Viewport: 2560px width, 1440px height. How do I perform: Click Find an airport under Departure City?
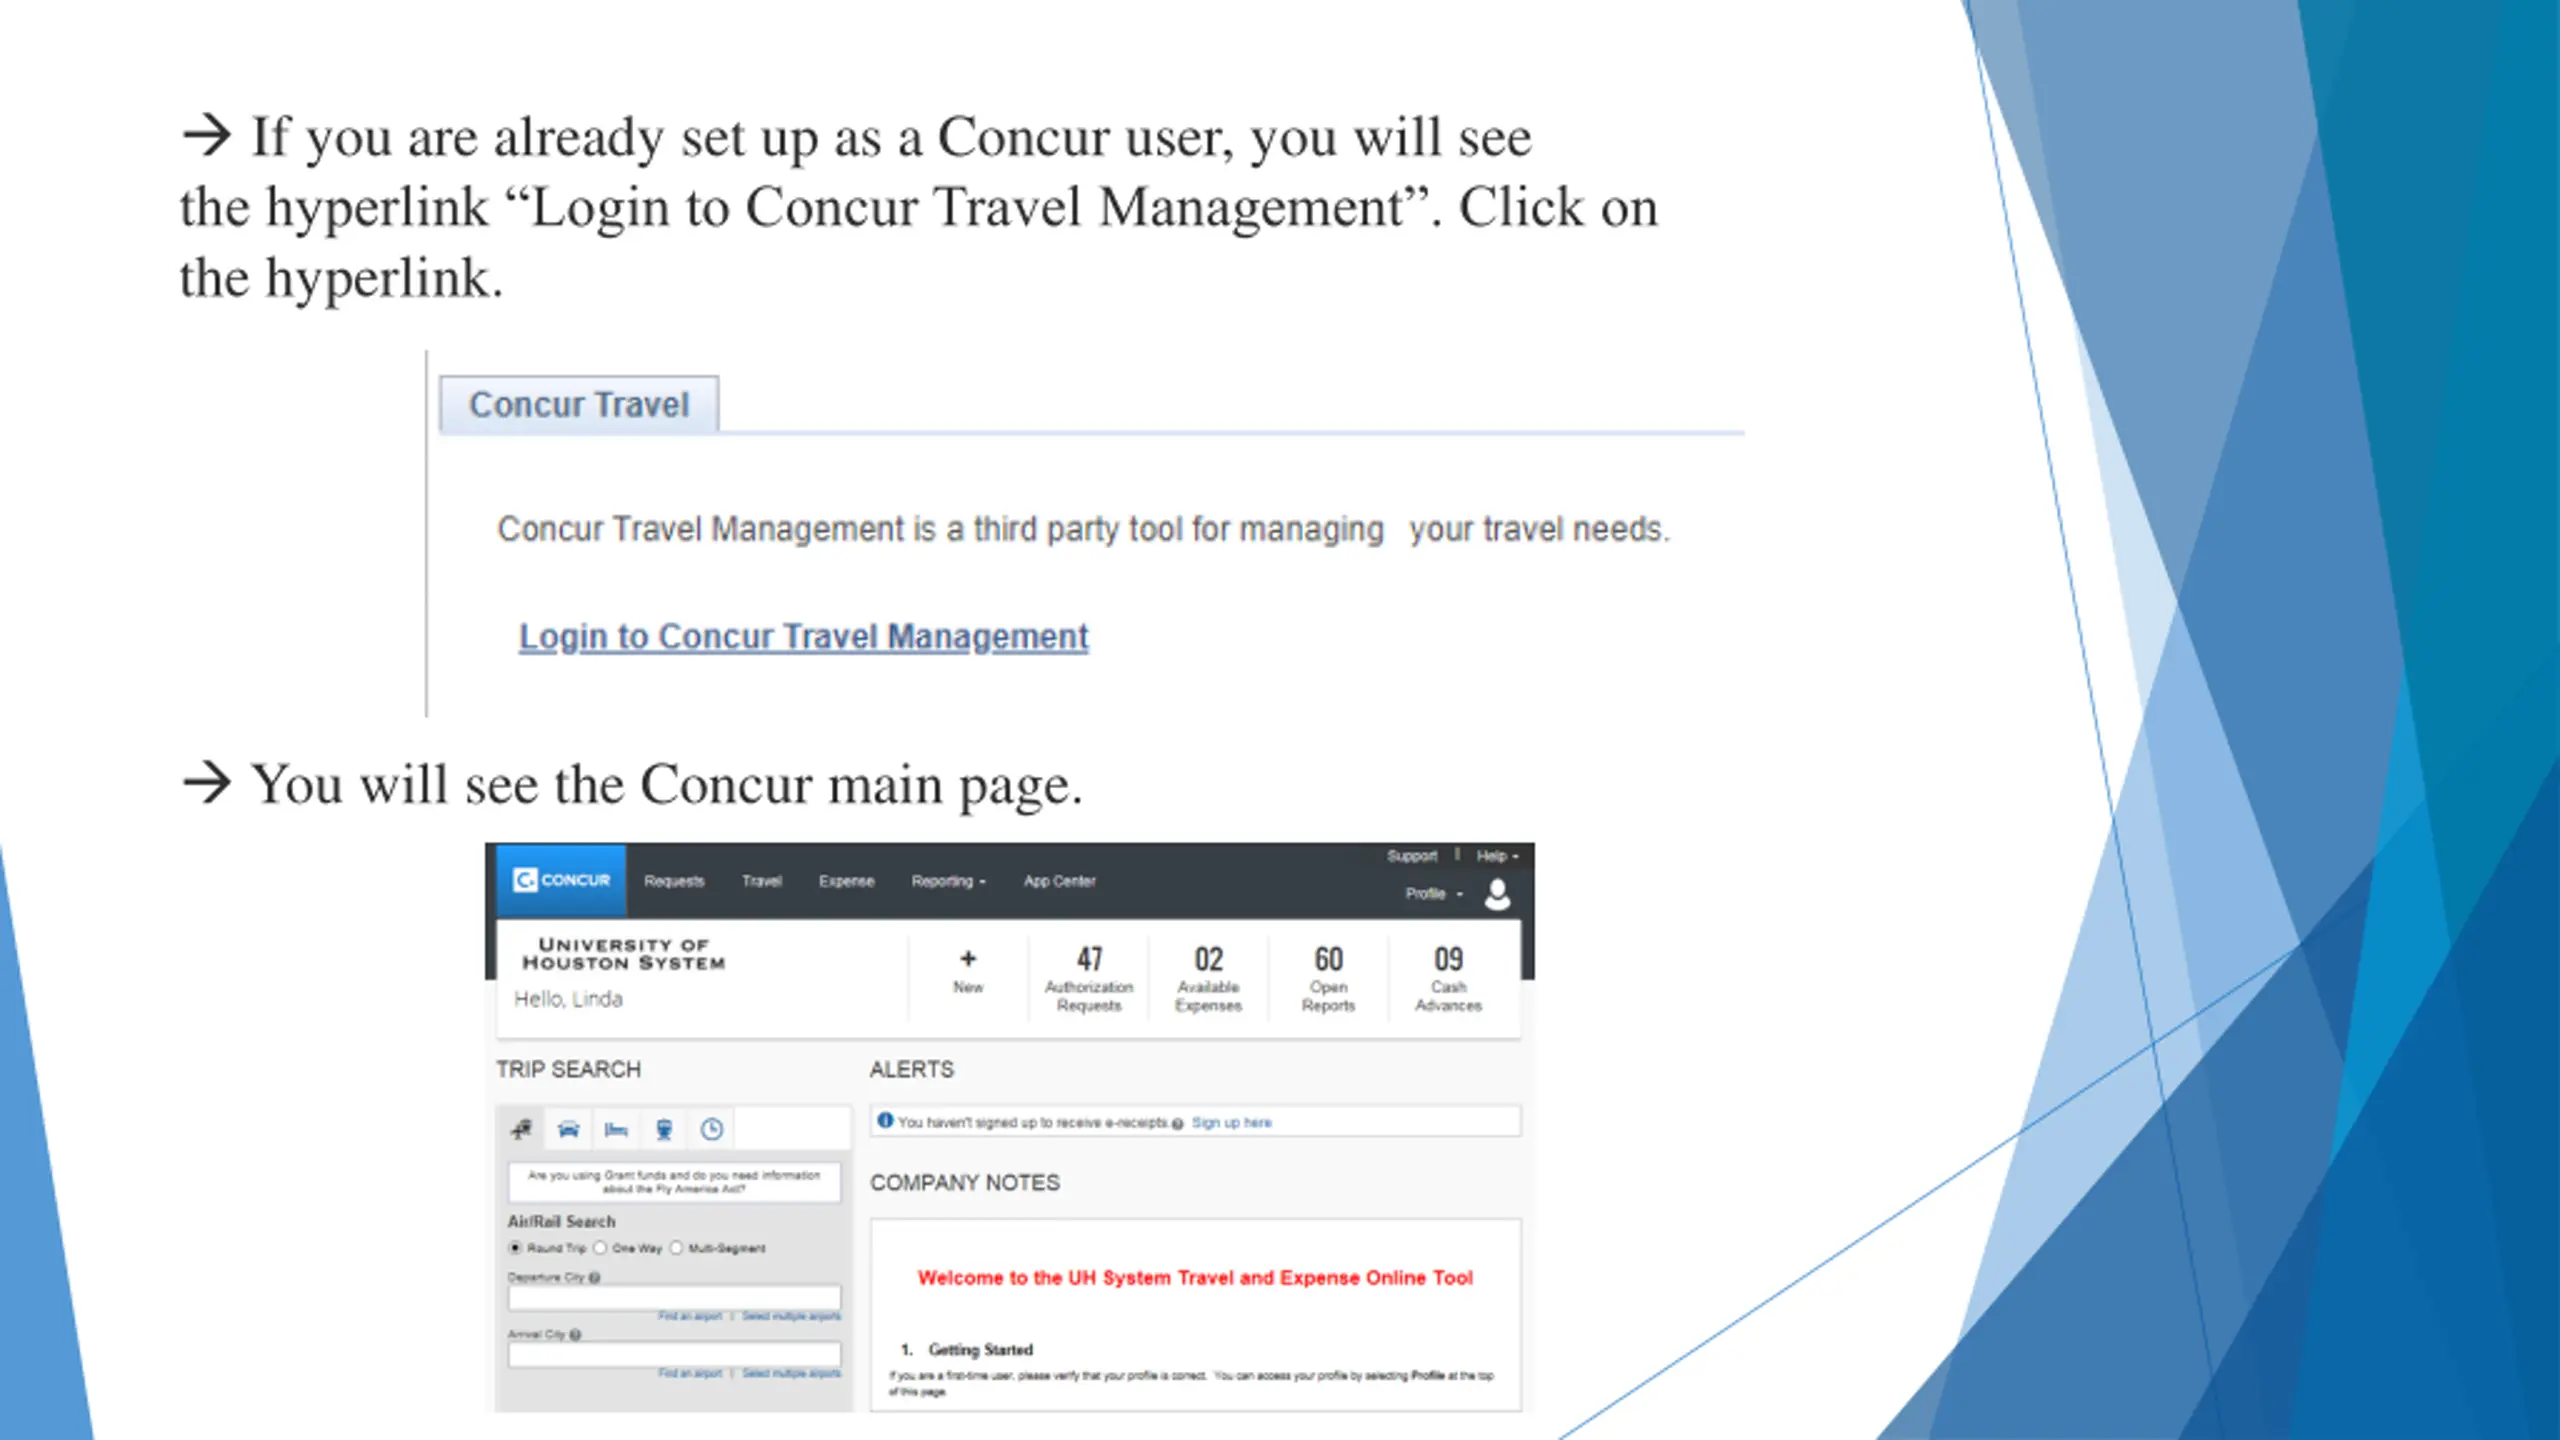click(689, 1316)
